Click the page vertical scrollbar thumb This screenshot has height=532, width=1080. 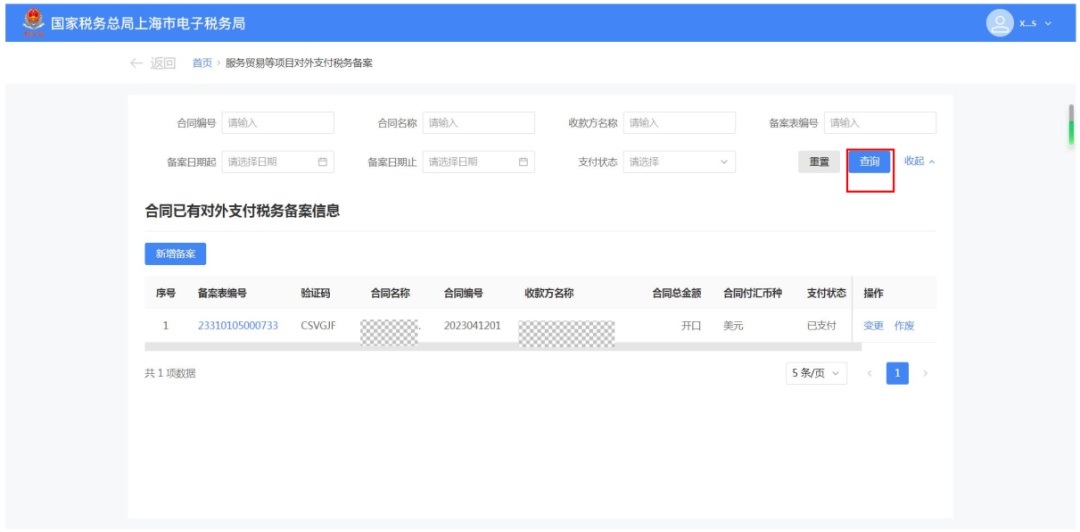coord(1071,125)
